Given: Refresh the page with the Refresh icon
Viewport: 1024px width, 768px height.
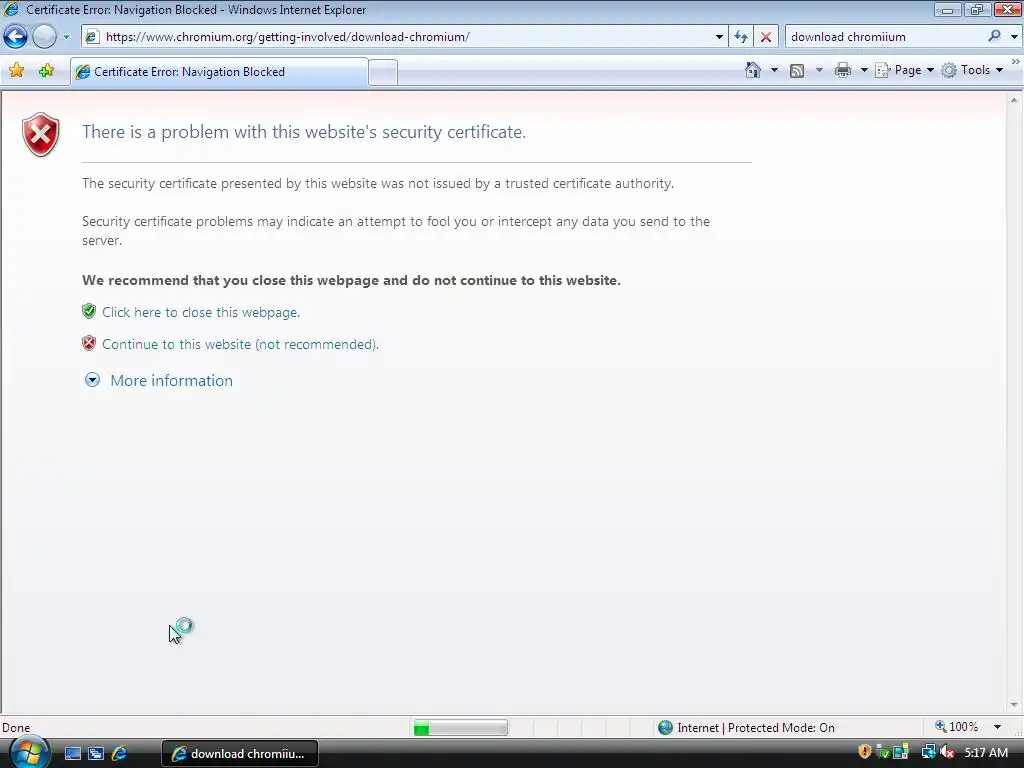Looking at the screenshot, I should [741, 37].
